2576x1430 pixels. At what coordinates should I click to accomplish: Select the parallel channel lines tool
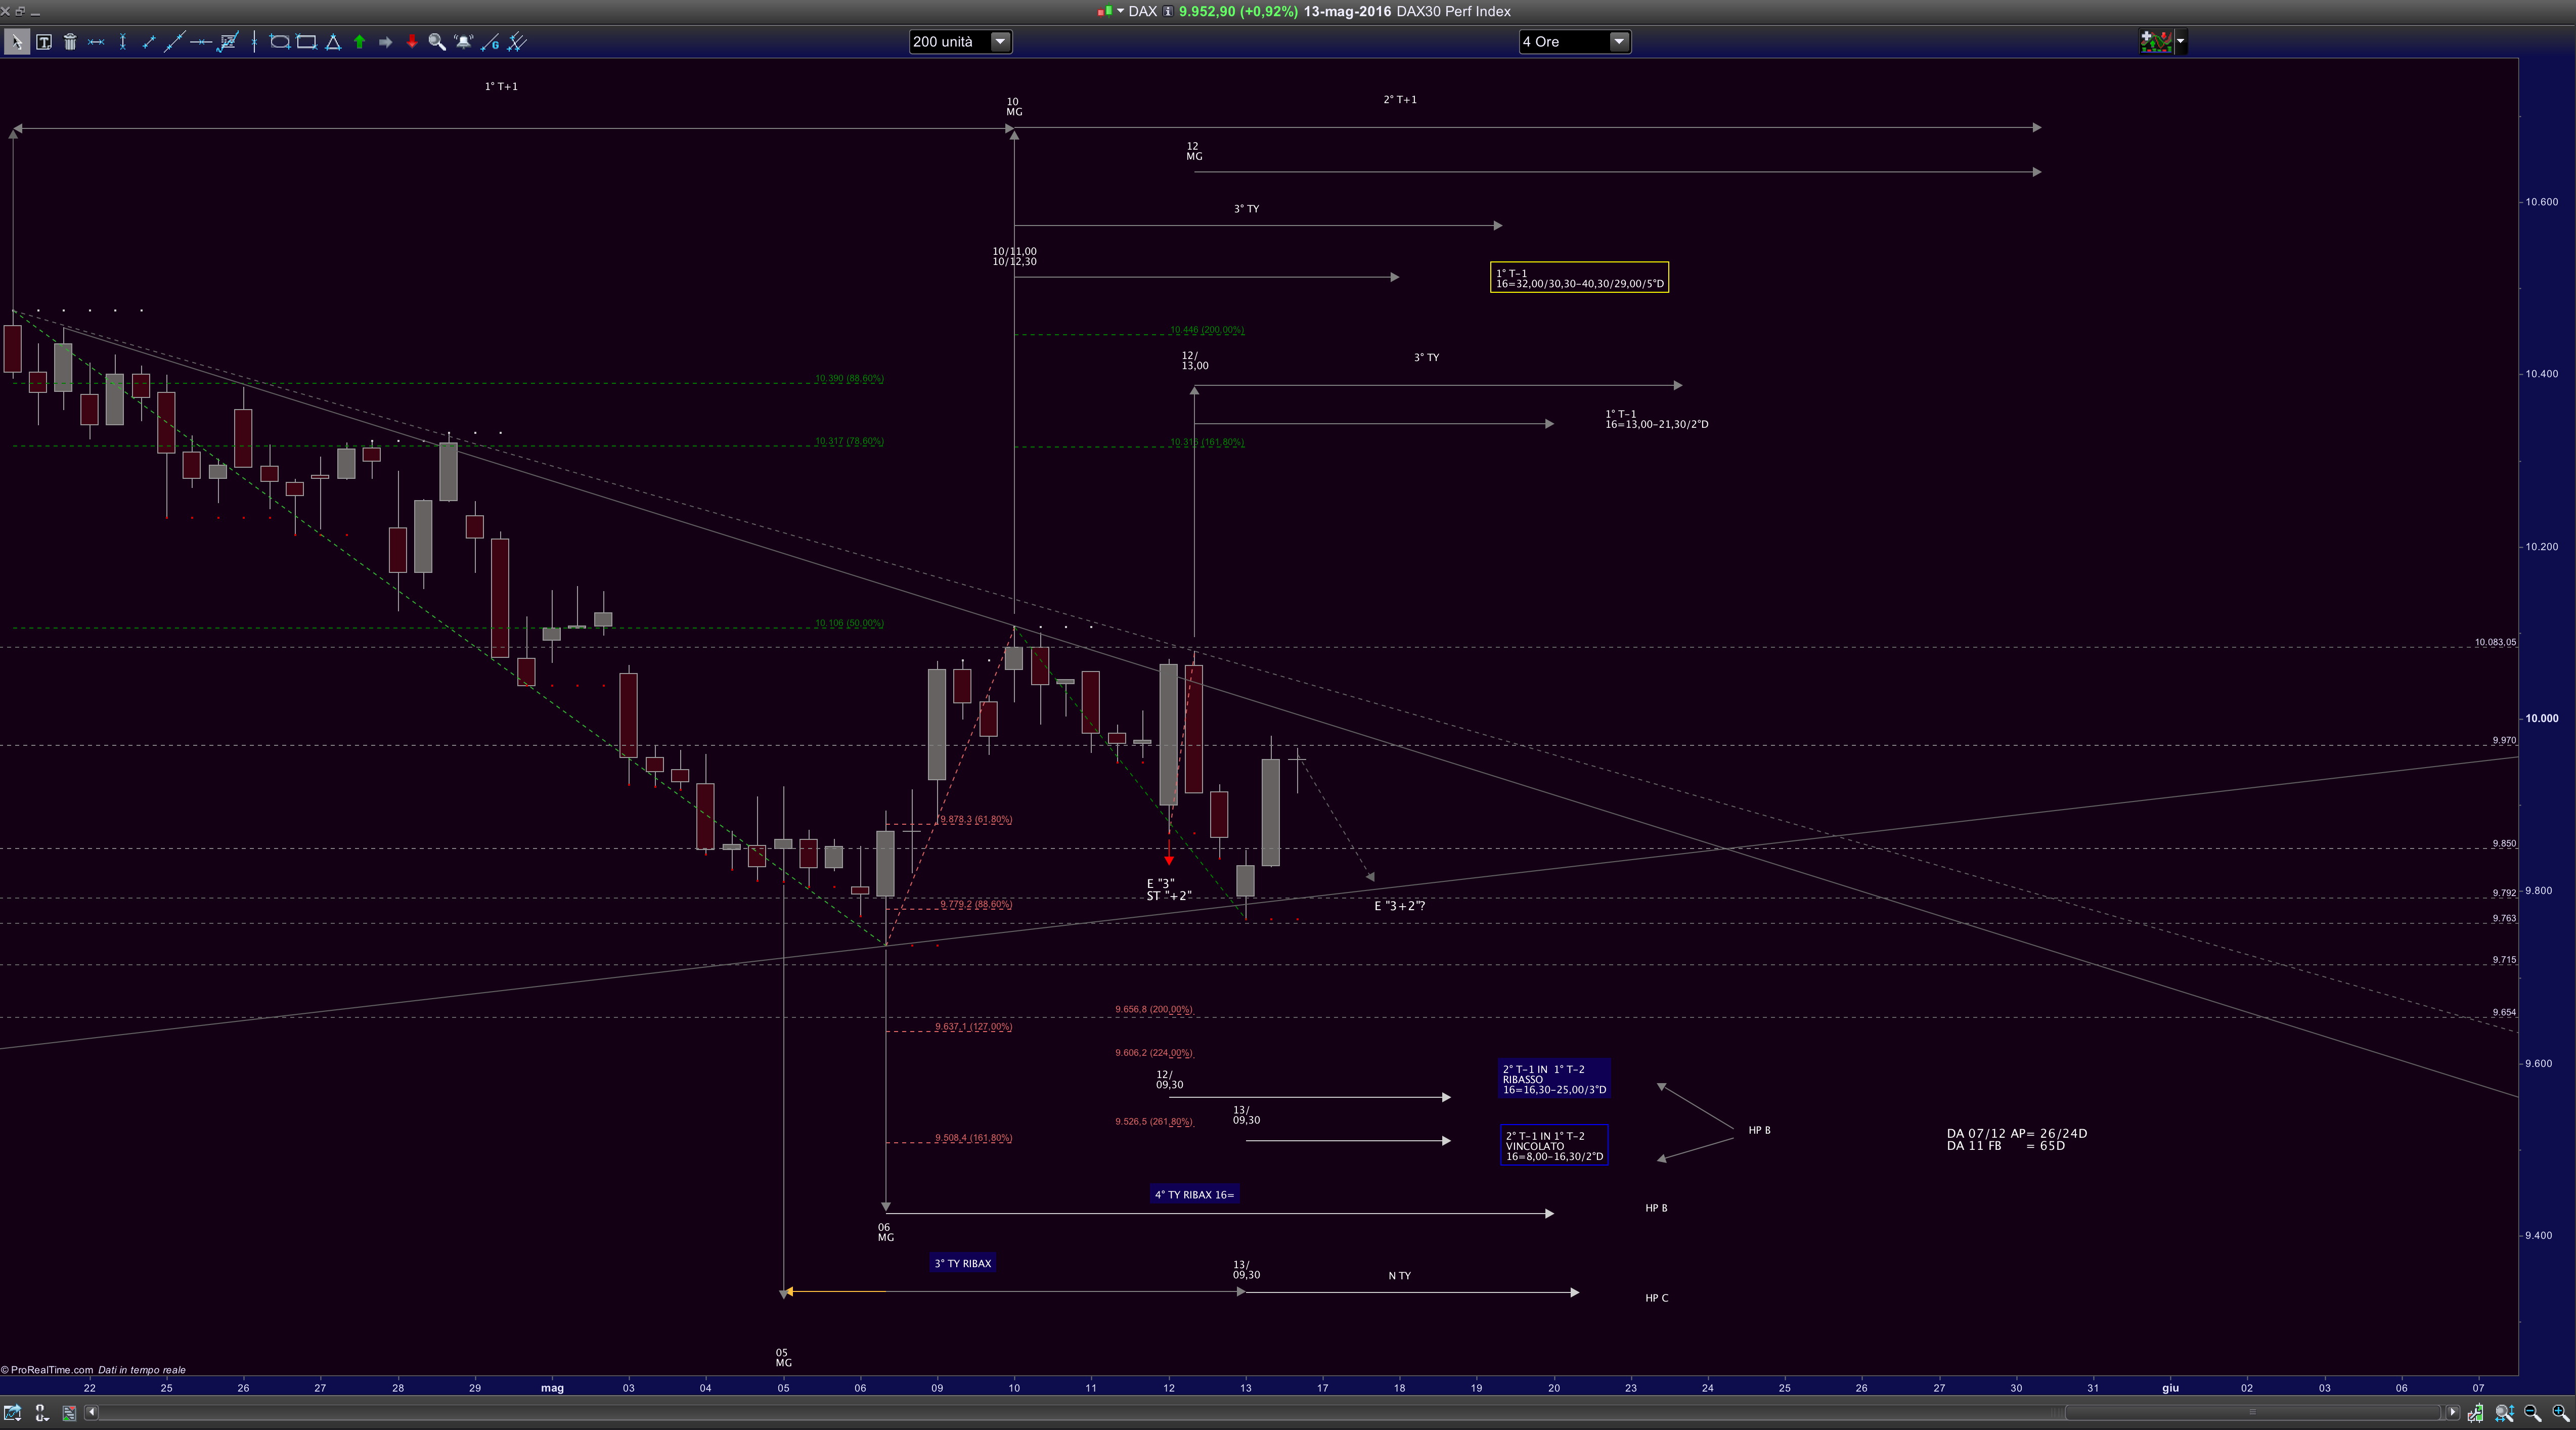pyautogui.click(x=517, y=42)
